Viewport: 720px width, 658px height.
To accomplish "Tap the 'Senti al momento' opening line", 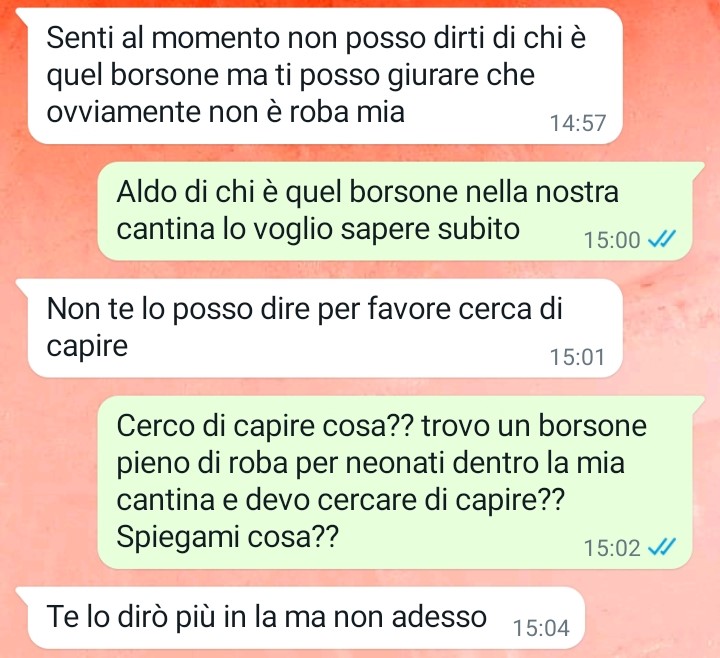I will tap(316, 38).
